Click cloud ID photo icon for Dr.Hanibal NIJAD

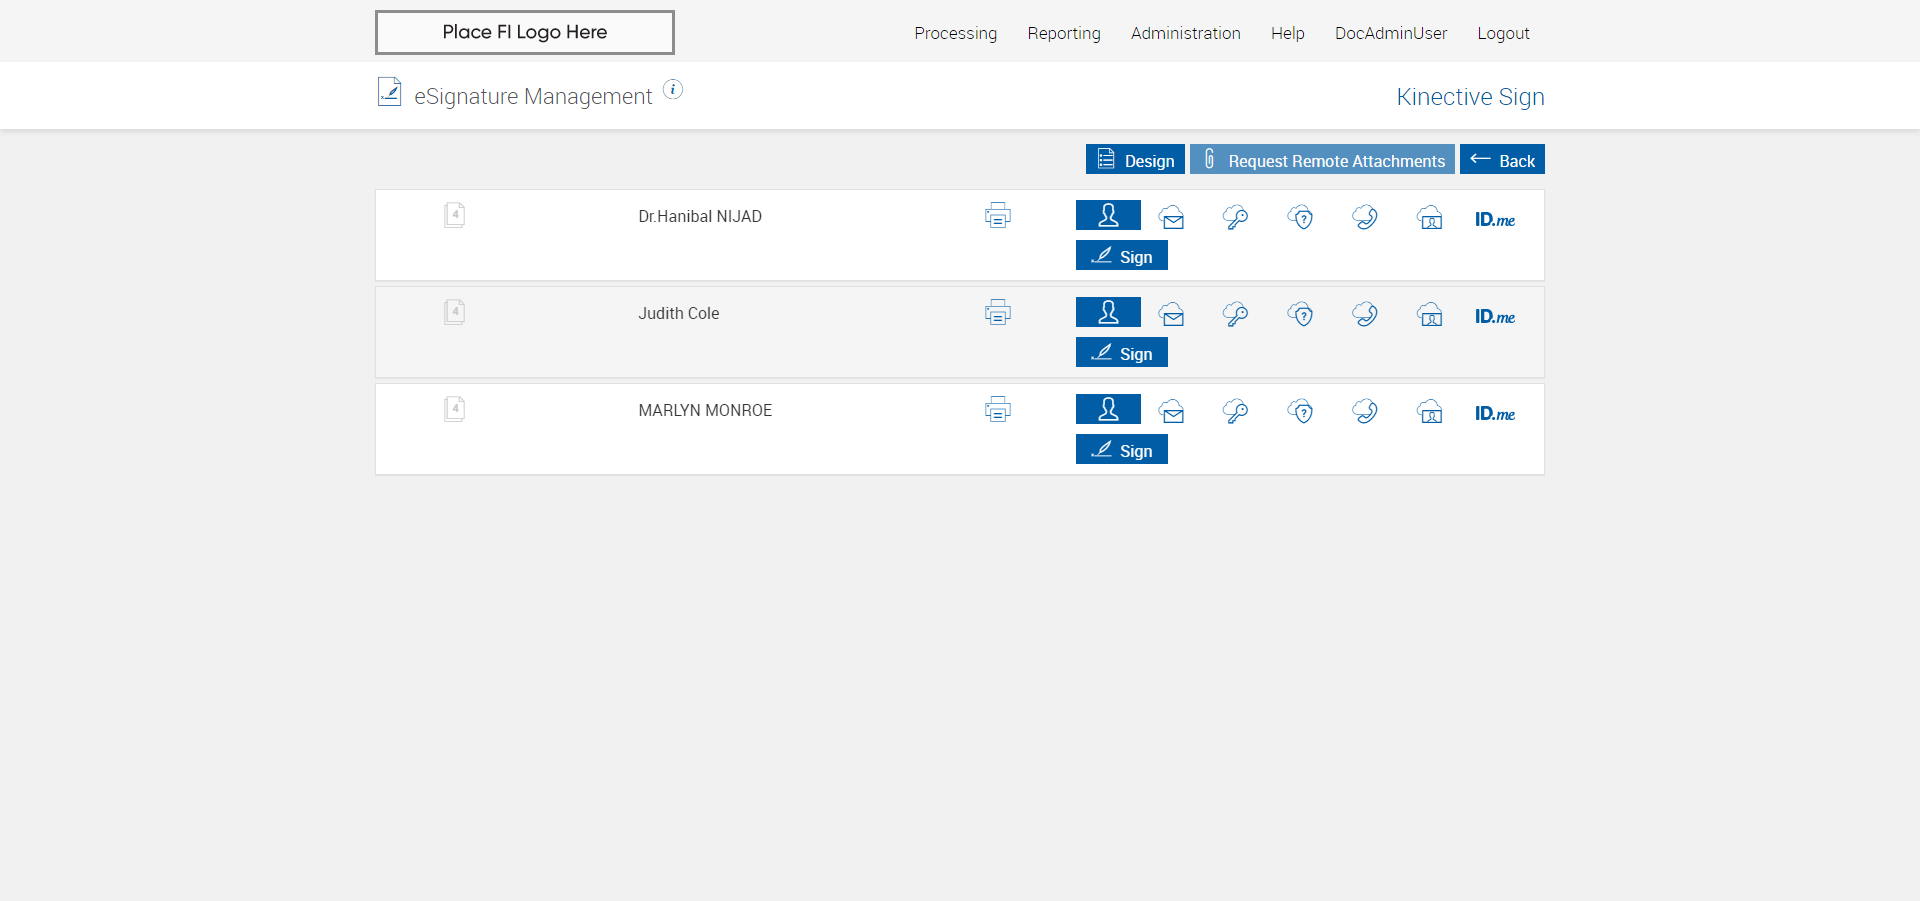[x=1430, y=217]
